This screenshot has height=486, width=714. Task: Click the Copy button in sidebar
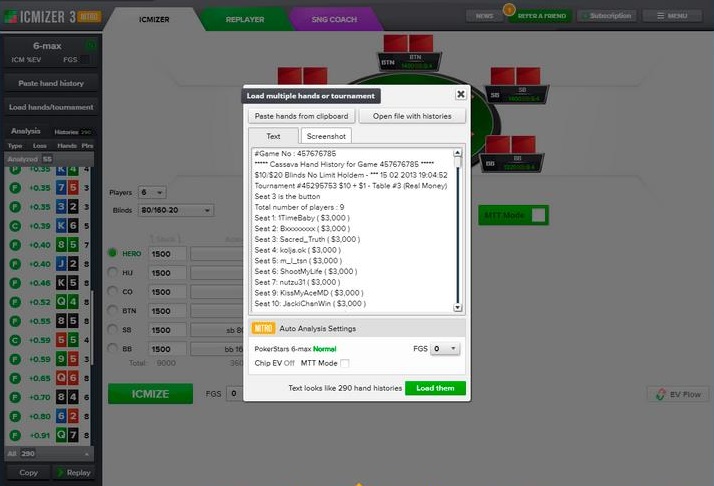pos(28,473)
